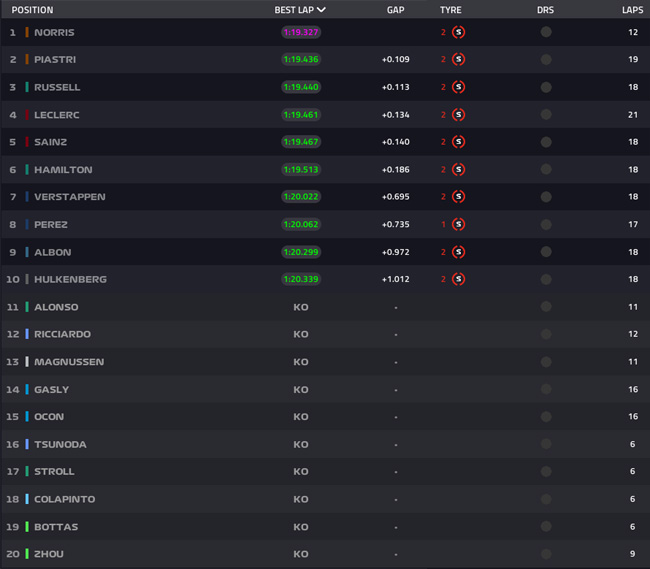Image resolution: width=650 pixels, height=569 pixels.
Task: Click driver name NORRIS
Action: (x=54, y=32)
